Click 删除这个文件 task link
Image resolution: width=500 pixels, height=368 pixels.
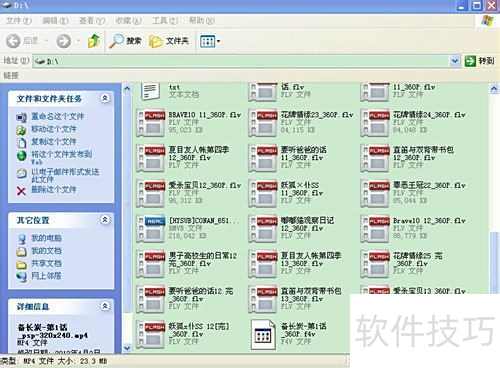[x=54, y=190]
